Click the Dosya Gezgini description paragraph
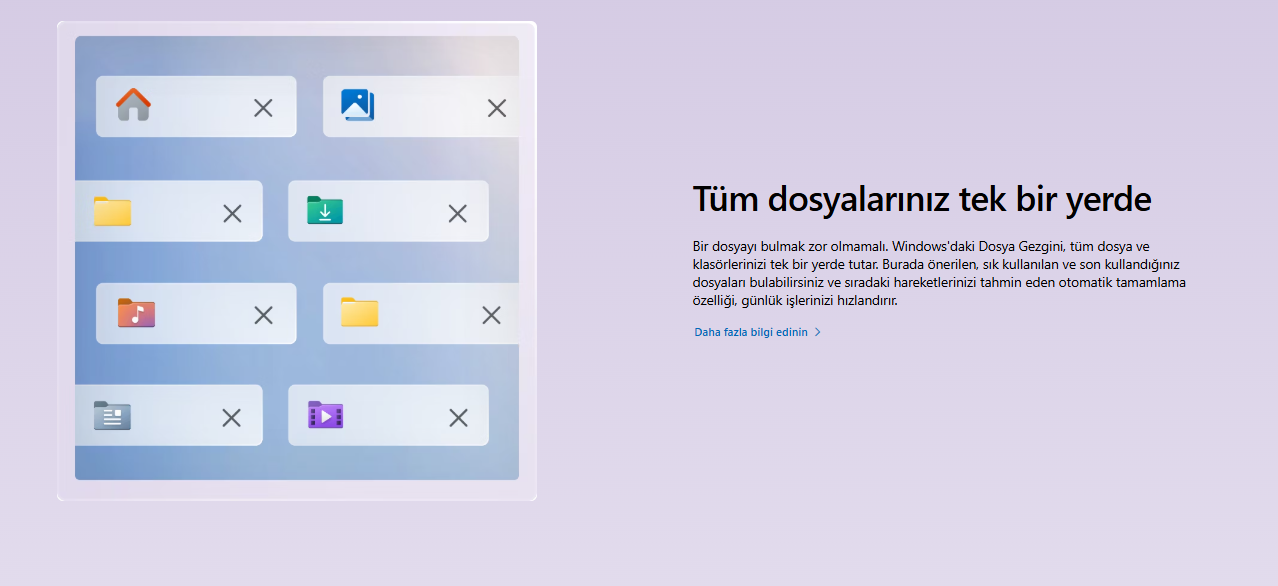Image resolution: width=1278 pixels, height=586 pixels. (938, 273)
